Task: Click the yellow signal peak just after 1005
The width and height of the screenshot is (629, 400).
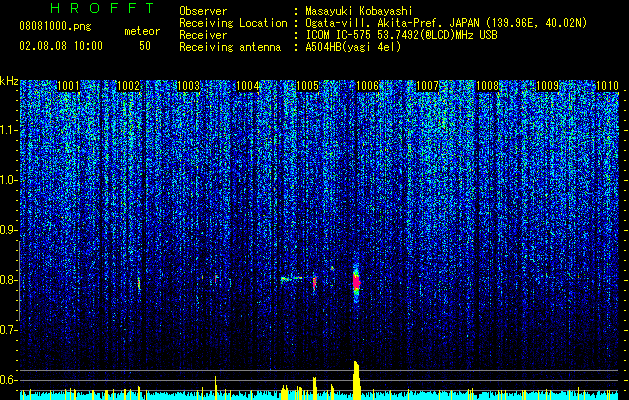Action: tap(314, 388)
